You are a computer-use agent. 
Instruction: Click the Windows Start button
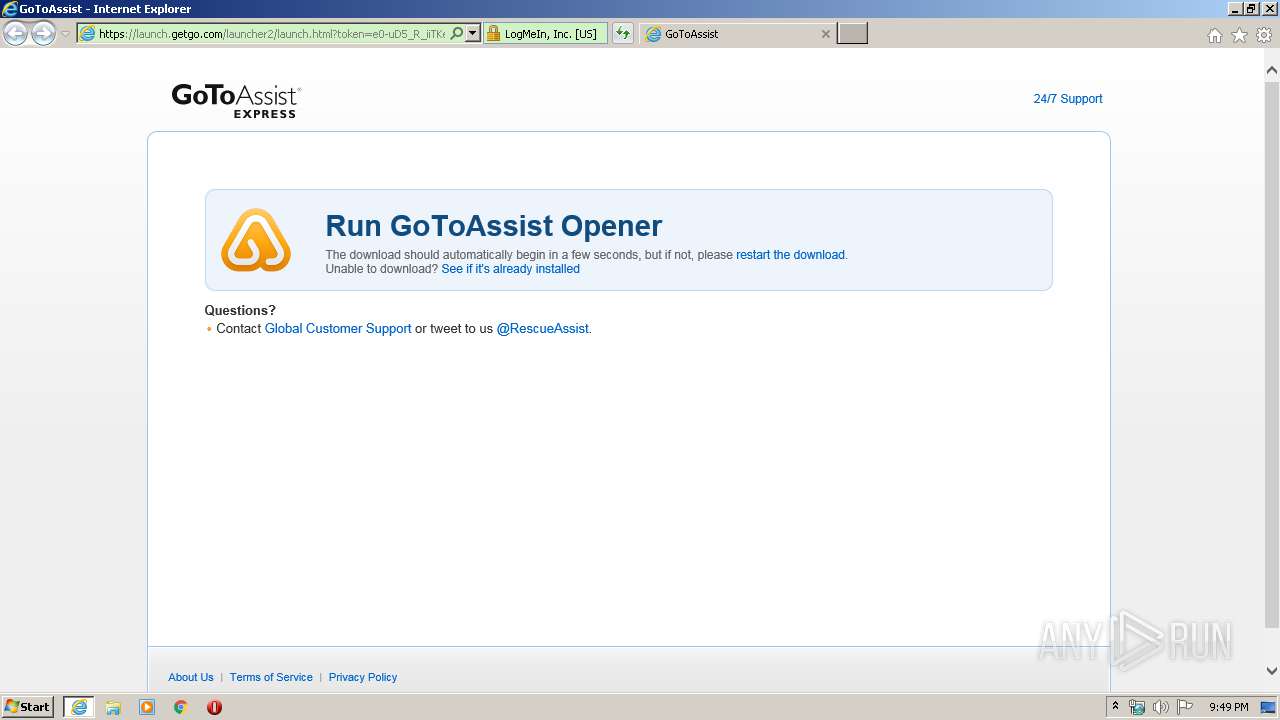coord(28,707)
